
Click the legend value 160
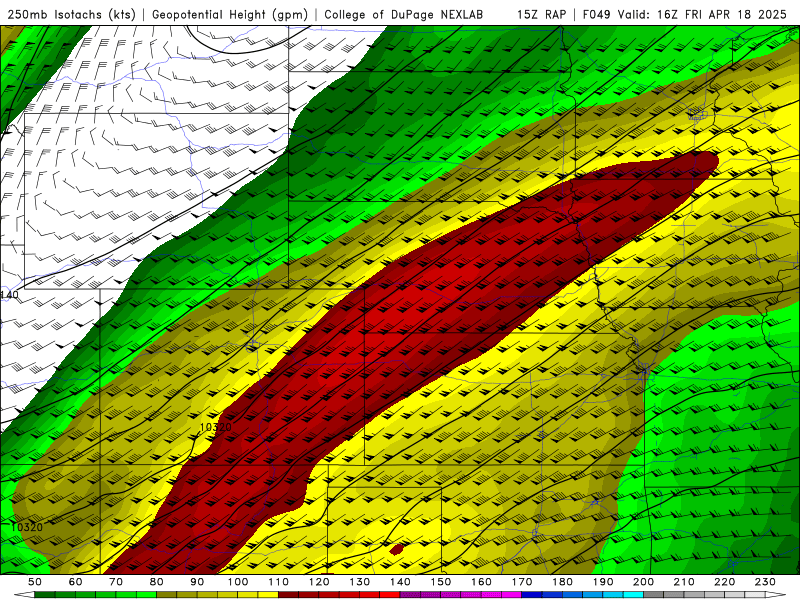click(x=481, y=582)
